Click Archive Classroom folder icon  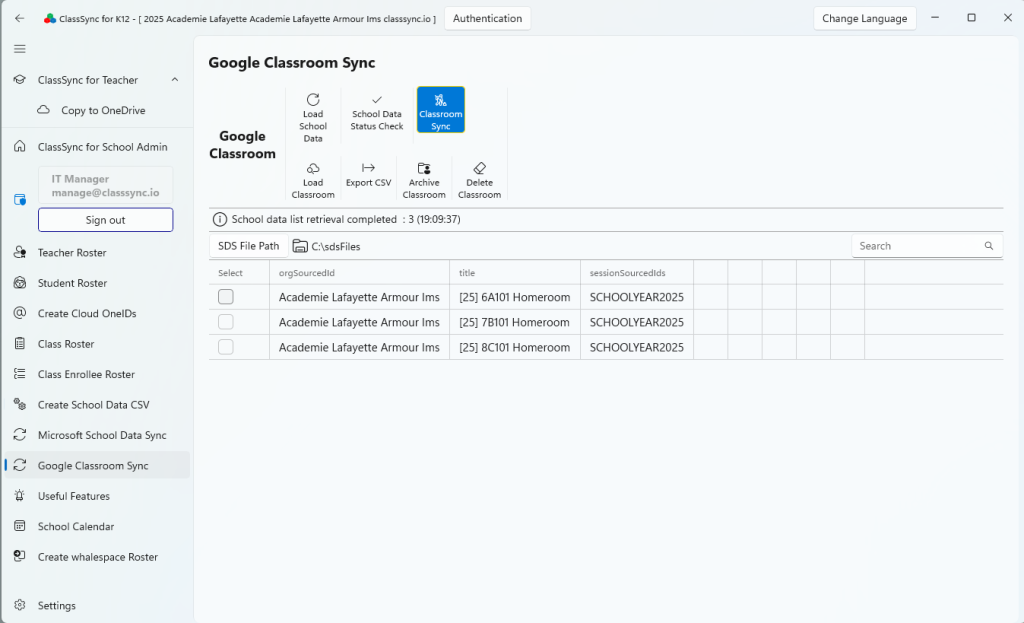424,168
